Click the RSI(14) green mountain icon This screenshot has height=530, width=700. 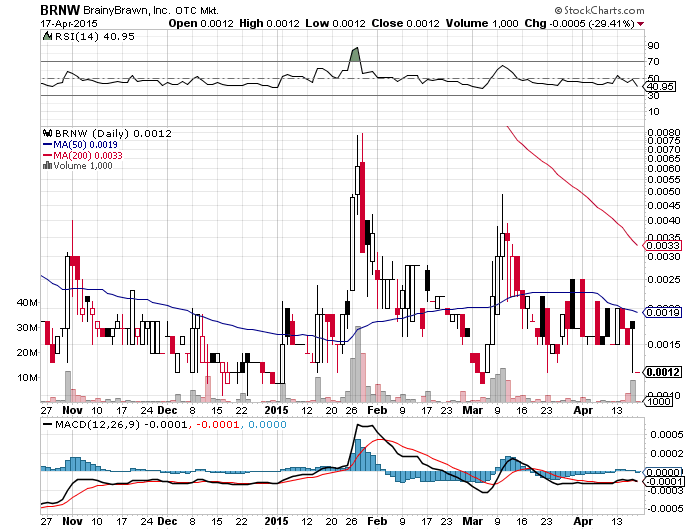[47, 36]
